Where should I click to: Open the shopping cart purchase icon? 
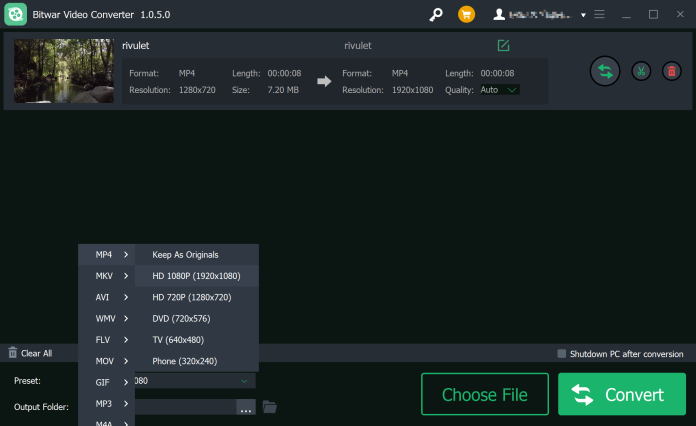(466, 14)
